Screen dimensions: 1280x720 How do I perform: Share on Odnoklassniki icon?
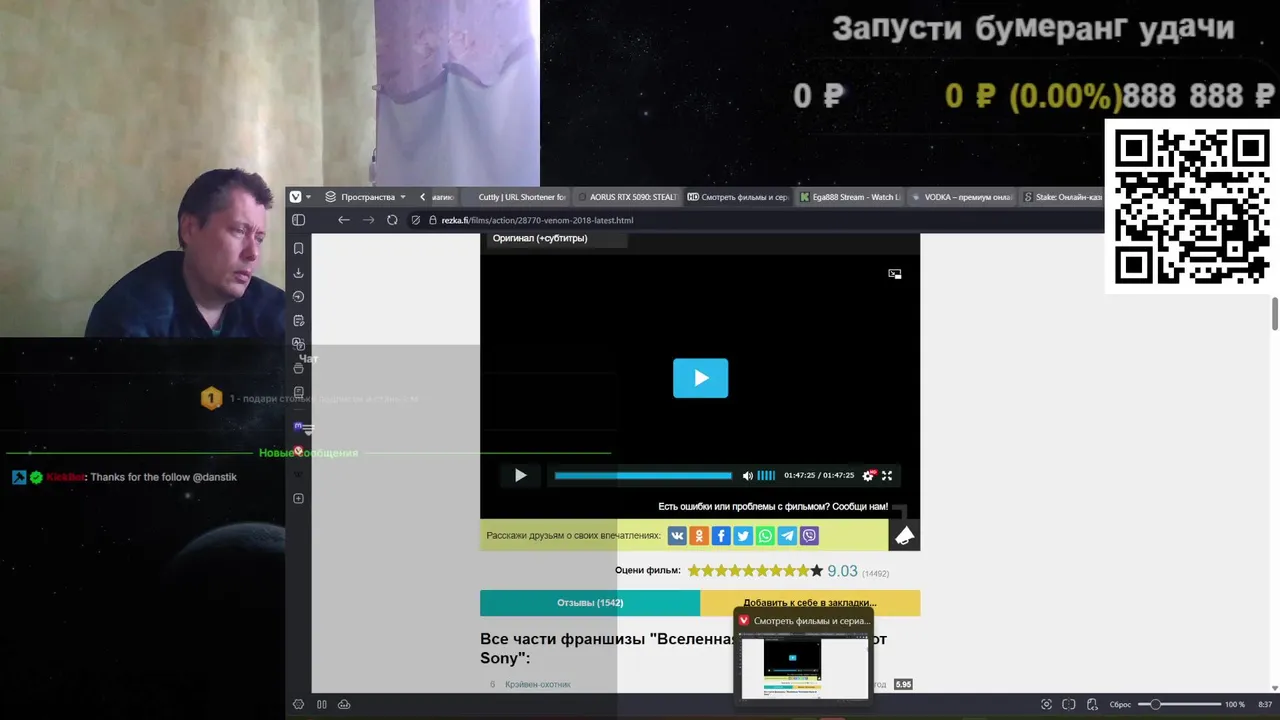[x=699, y=536]
